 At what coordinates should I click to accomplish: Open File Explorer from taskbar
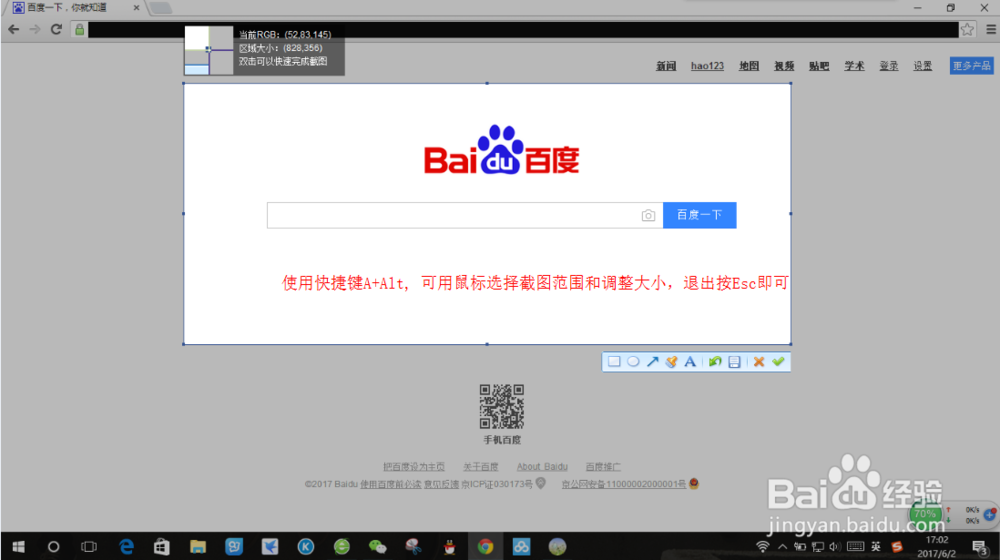pos(198,547)
